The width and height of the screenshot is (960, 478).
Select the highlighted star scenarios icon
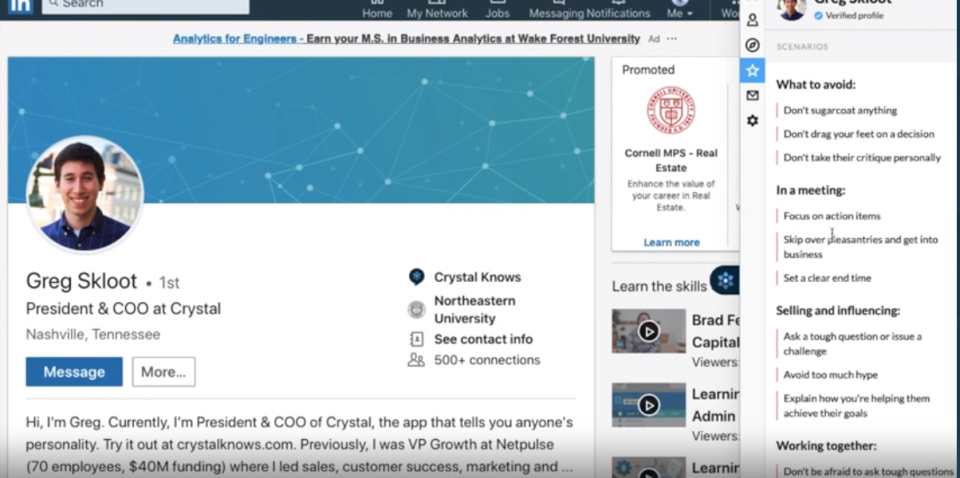pos(753,70)
